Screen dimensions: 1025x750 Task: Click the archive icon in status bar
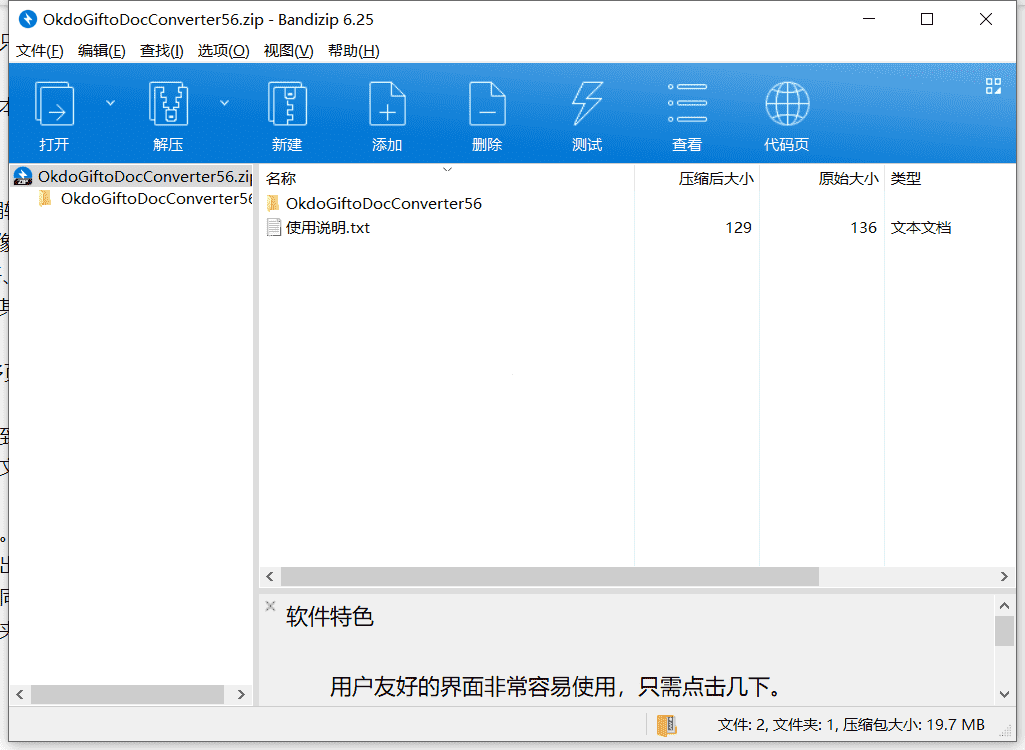pos(666,725)
